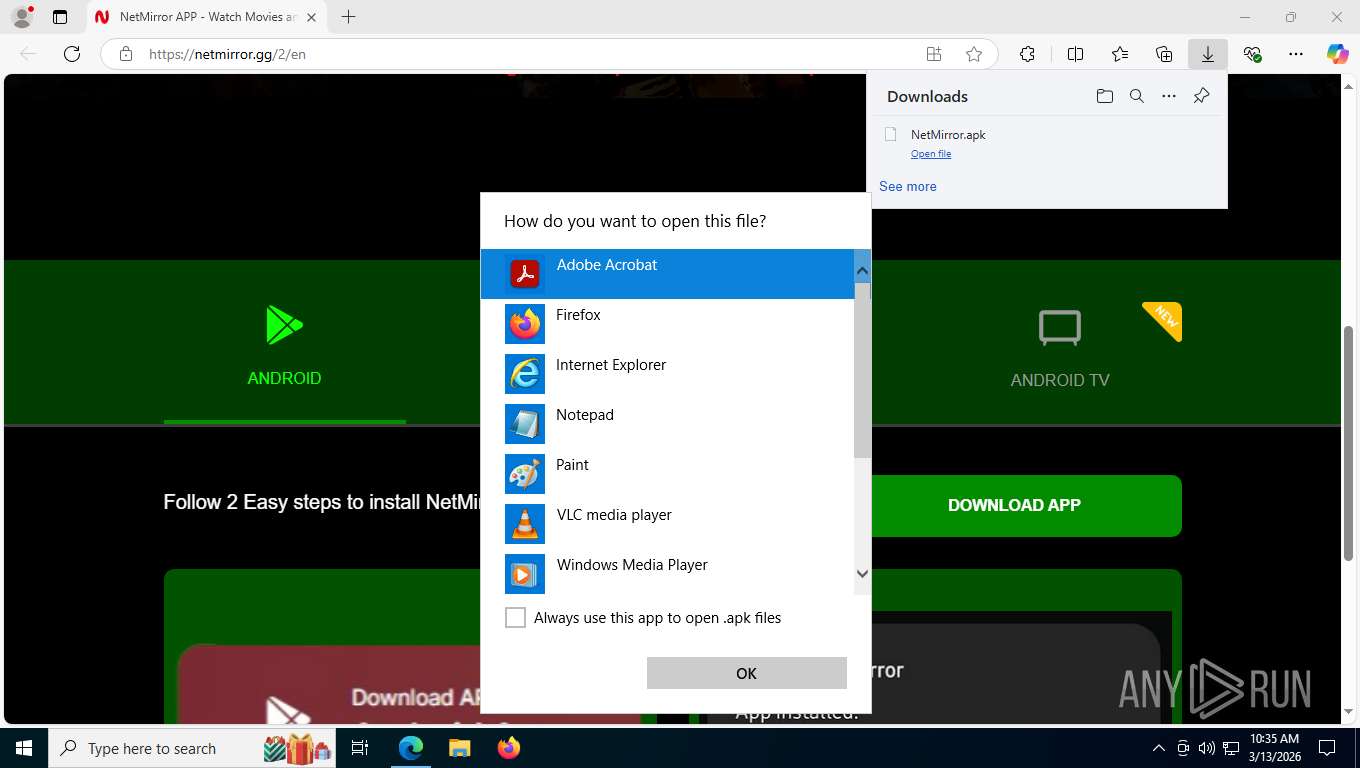Viewport: 1360px width, 768px height.
Task: Open Edge tab actions menu icon
Action: (x=60, y=17)
